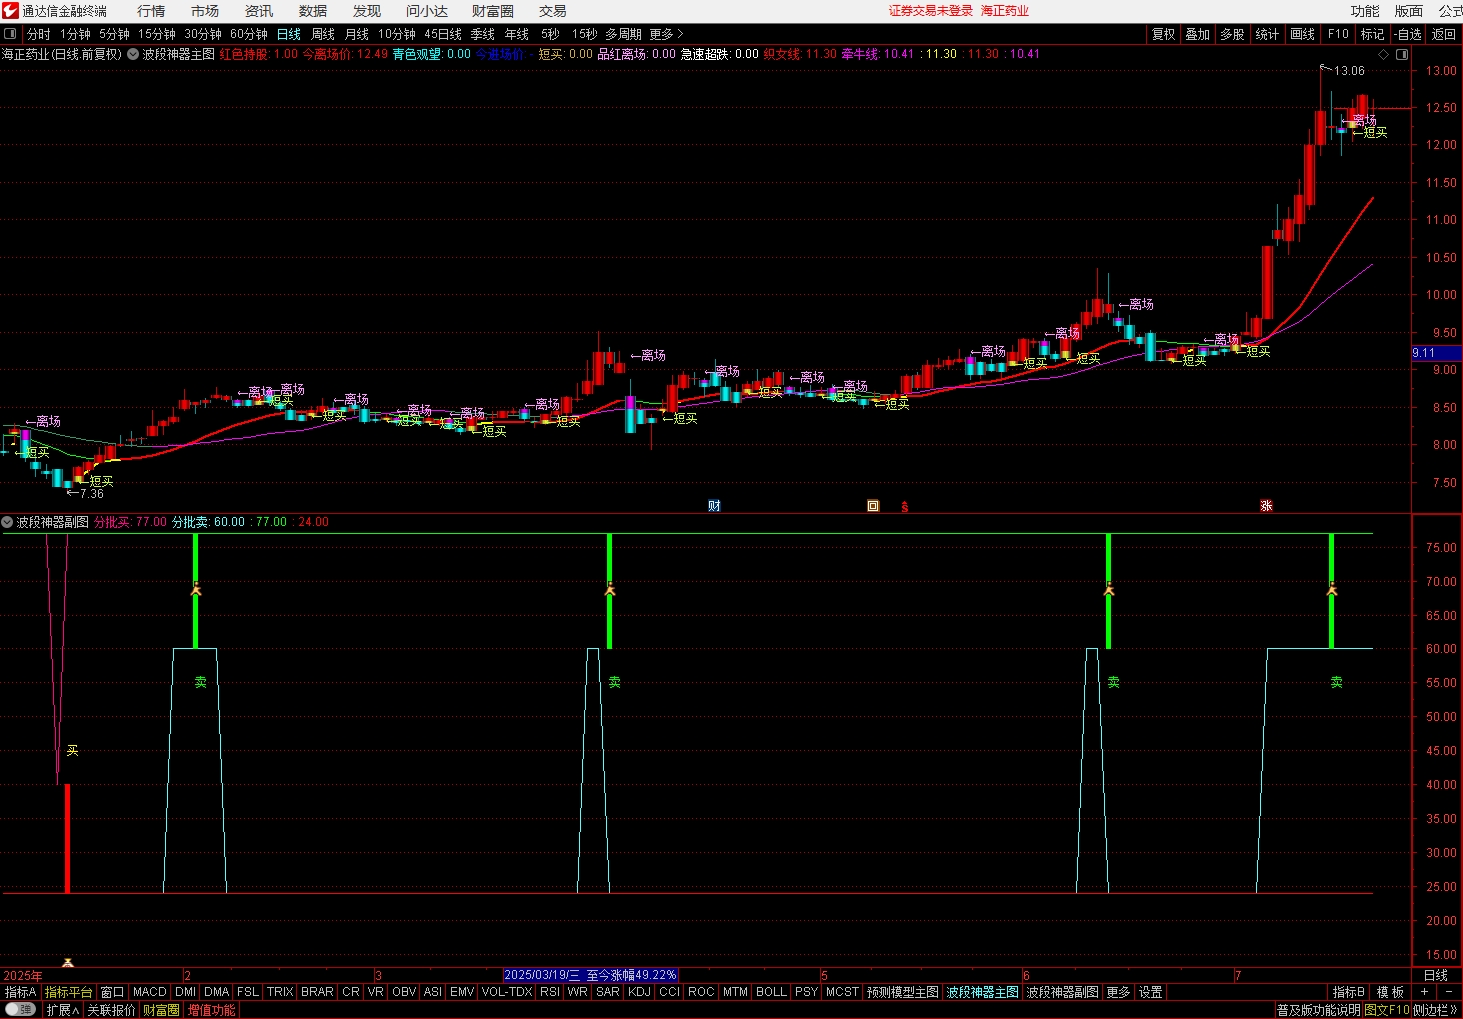Click the 统计 button
This screenshot has width=1463, height=1019.
[x=1267, y=34]
